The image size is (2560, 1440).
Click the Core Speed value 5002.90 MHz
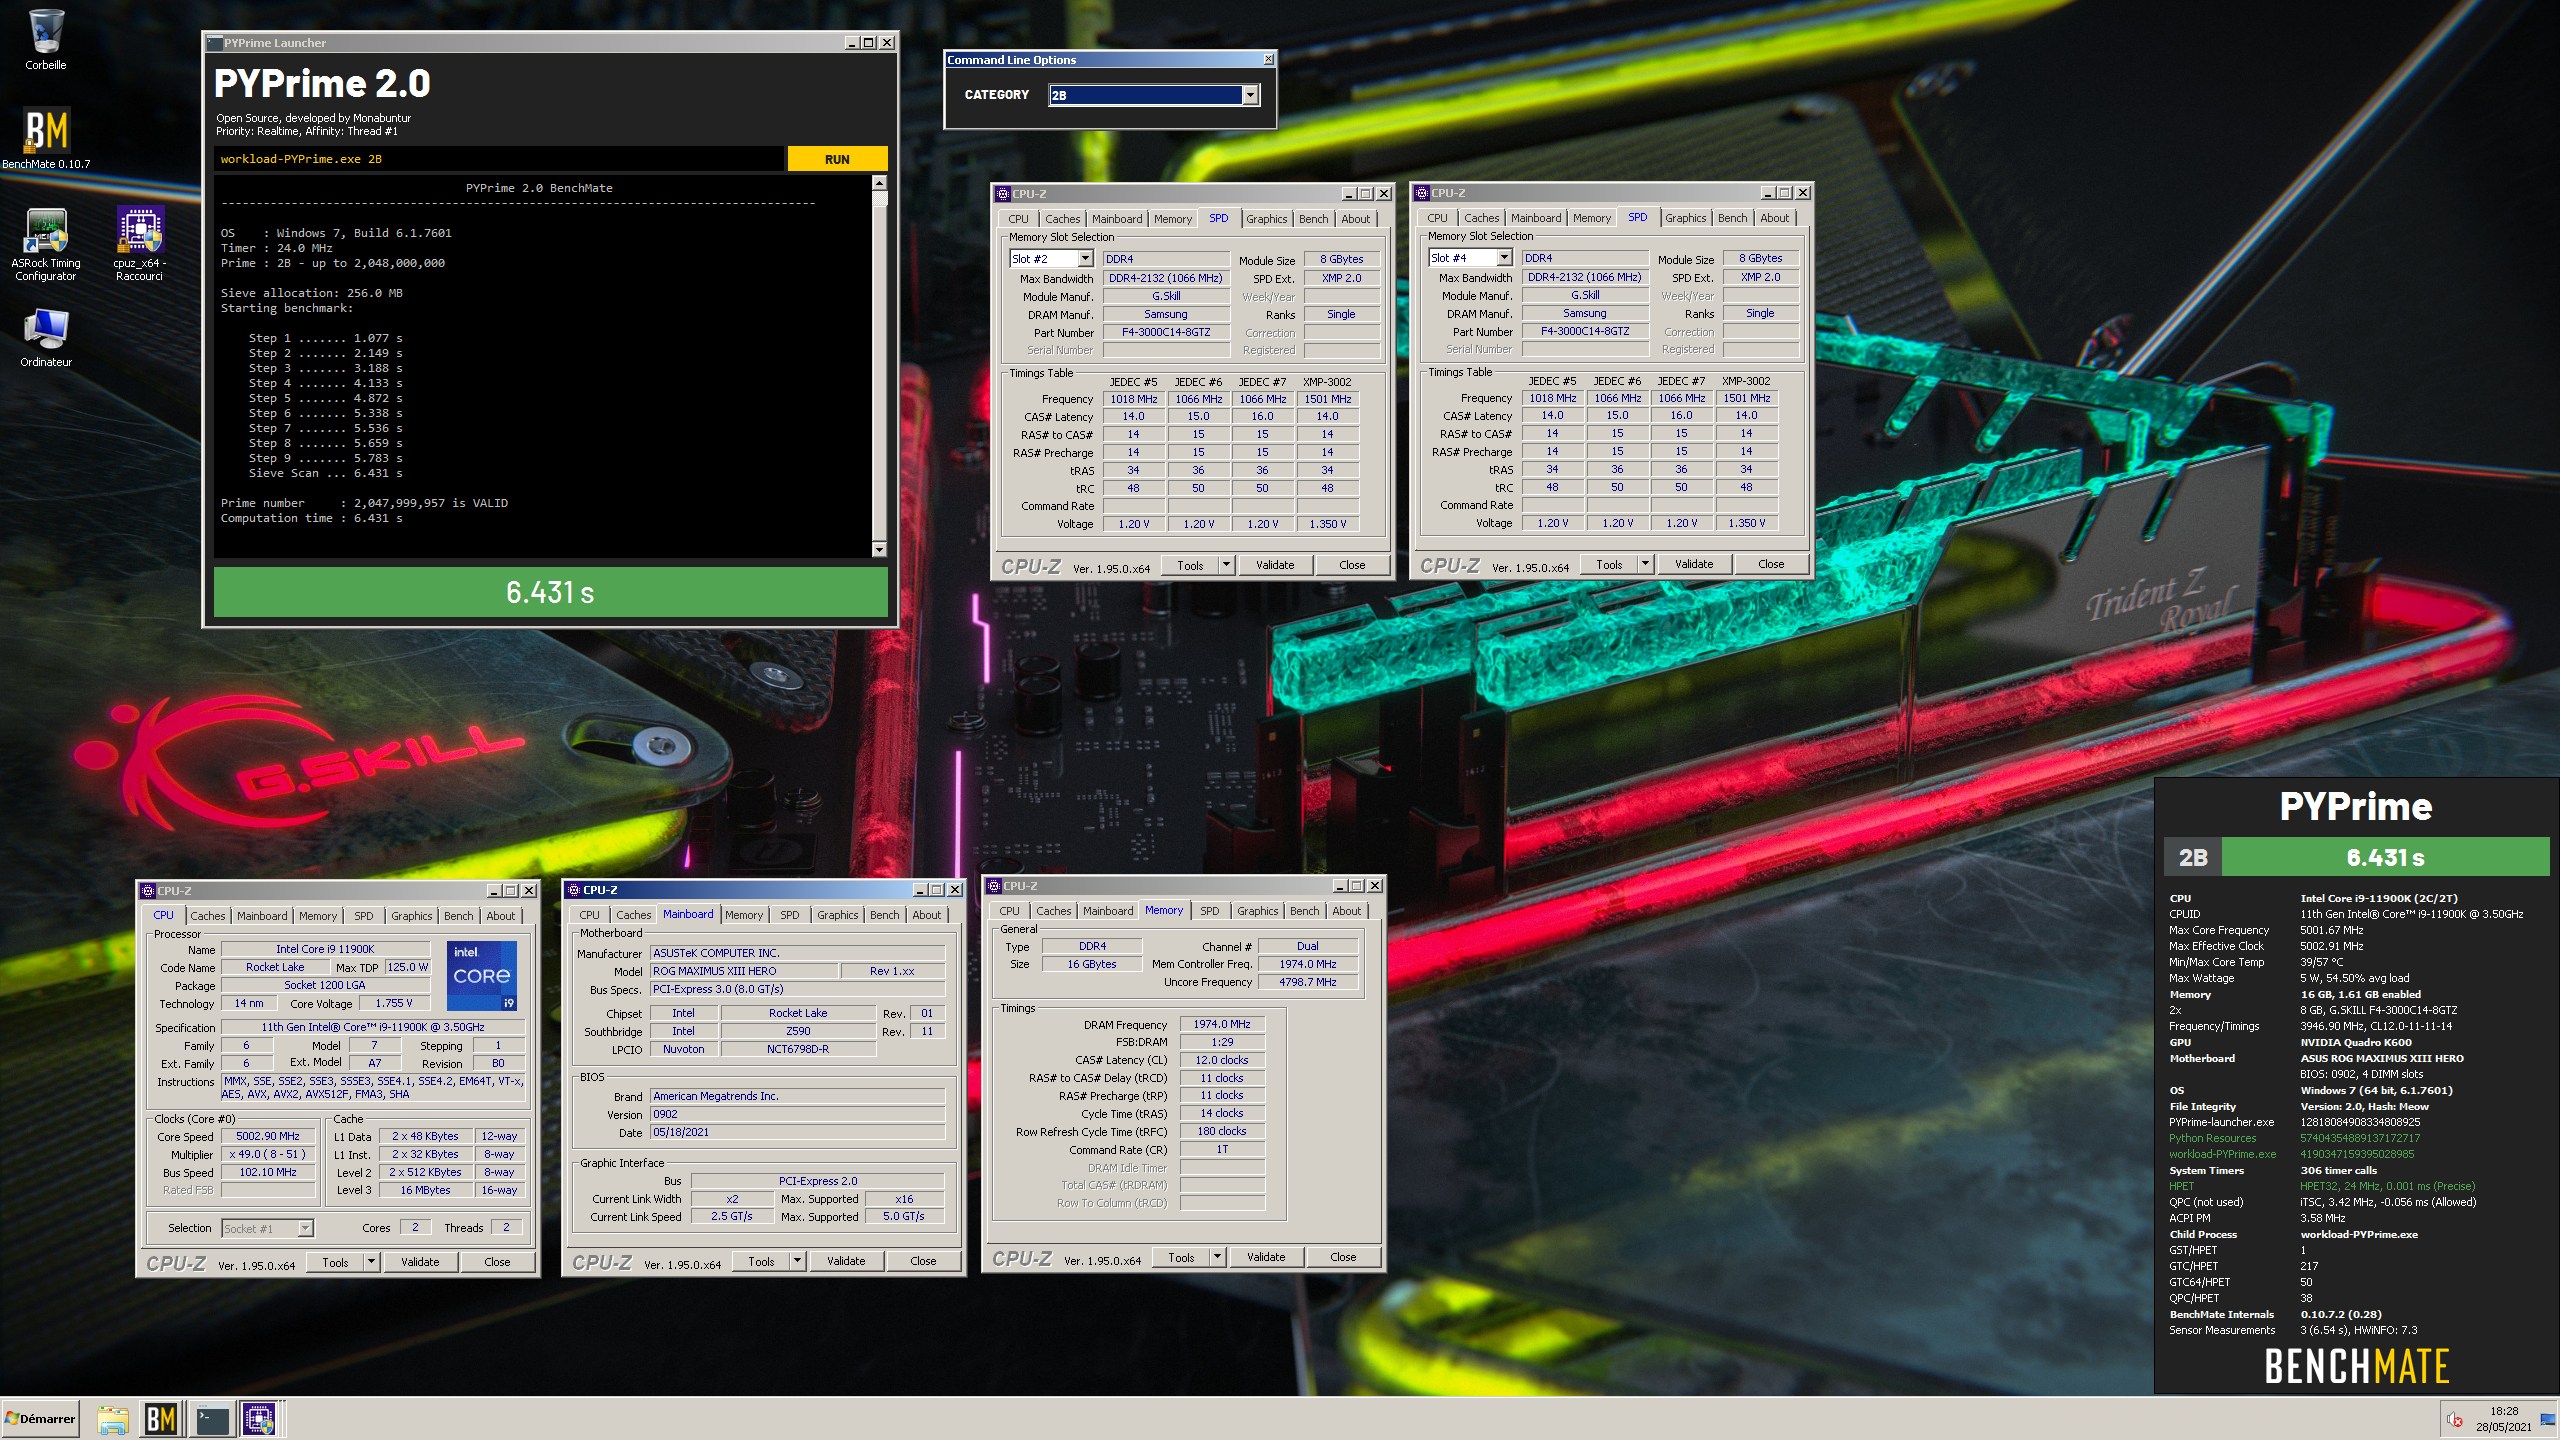click(268, 1136)
